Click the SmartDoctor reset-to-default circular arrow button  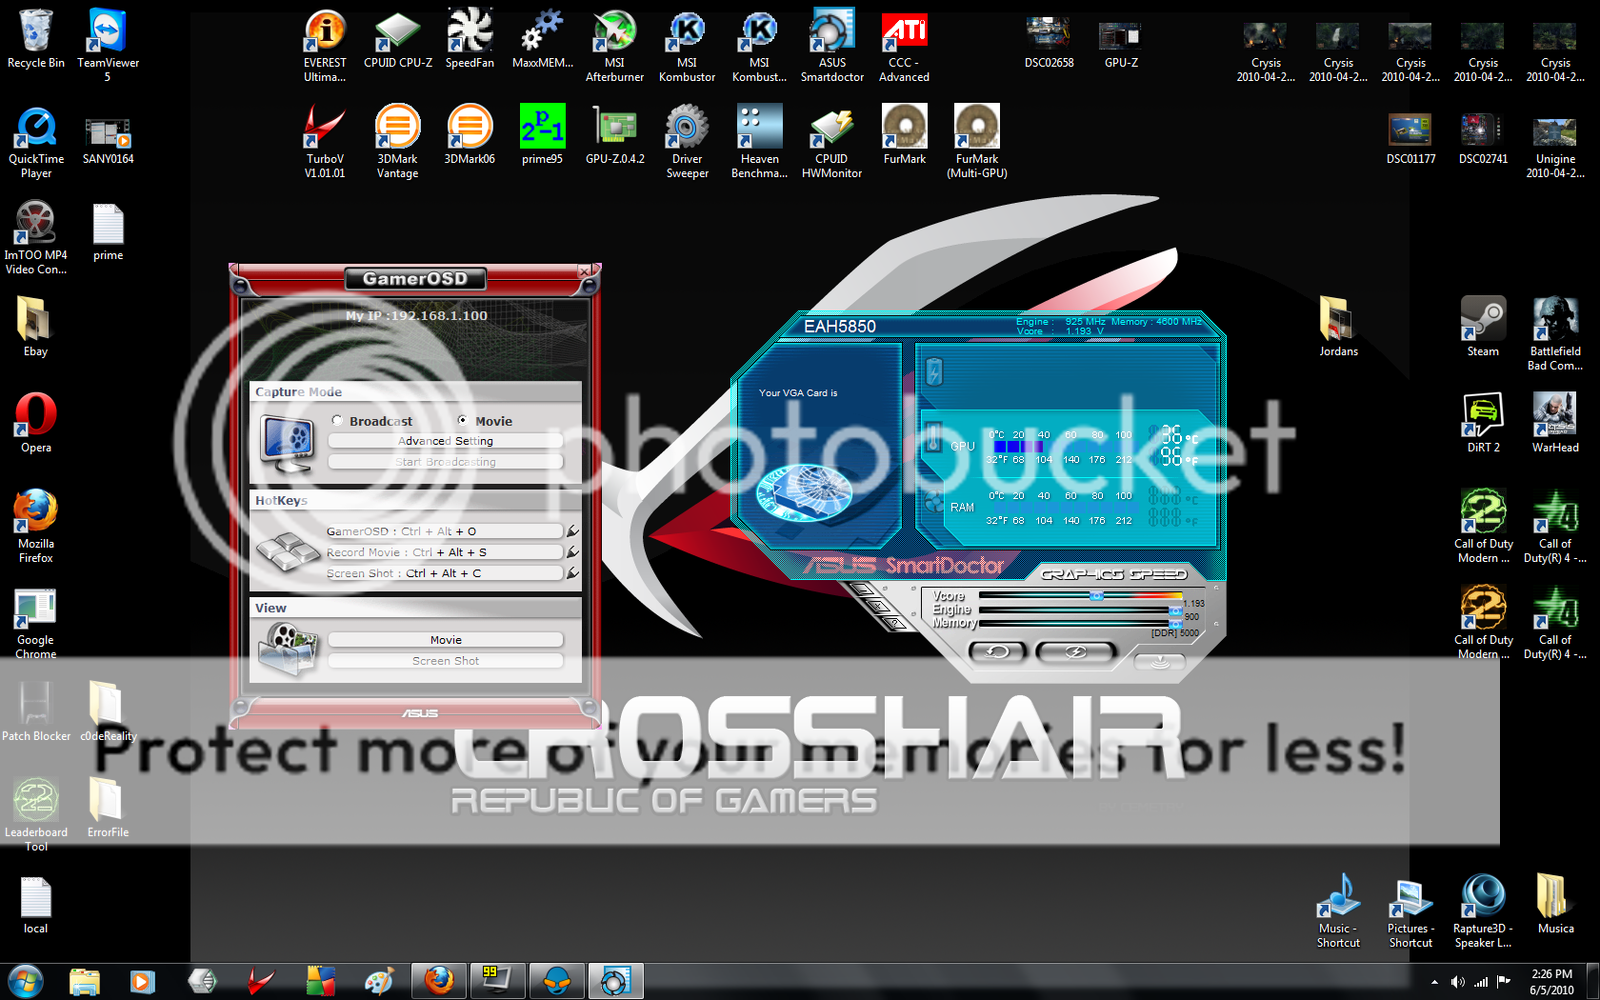(x=997, y=652)
